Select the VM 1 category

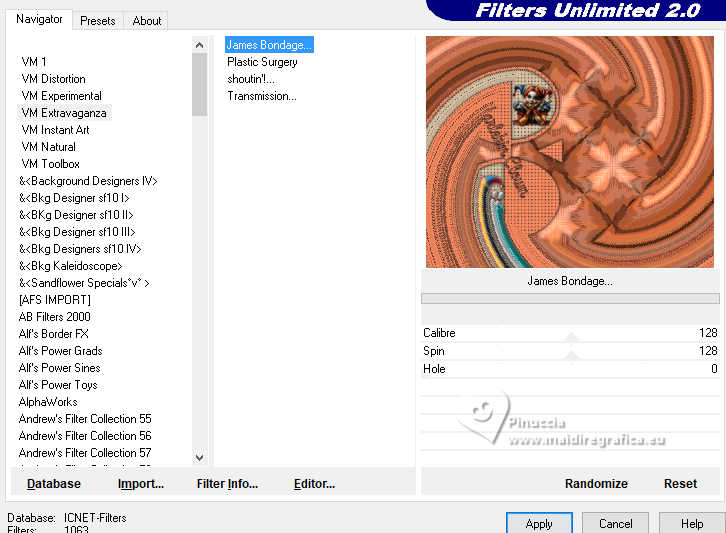point(34,62)
